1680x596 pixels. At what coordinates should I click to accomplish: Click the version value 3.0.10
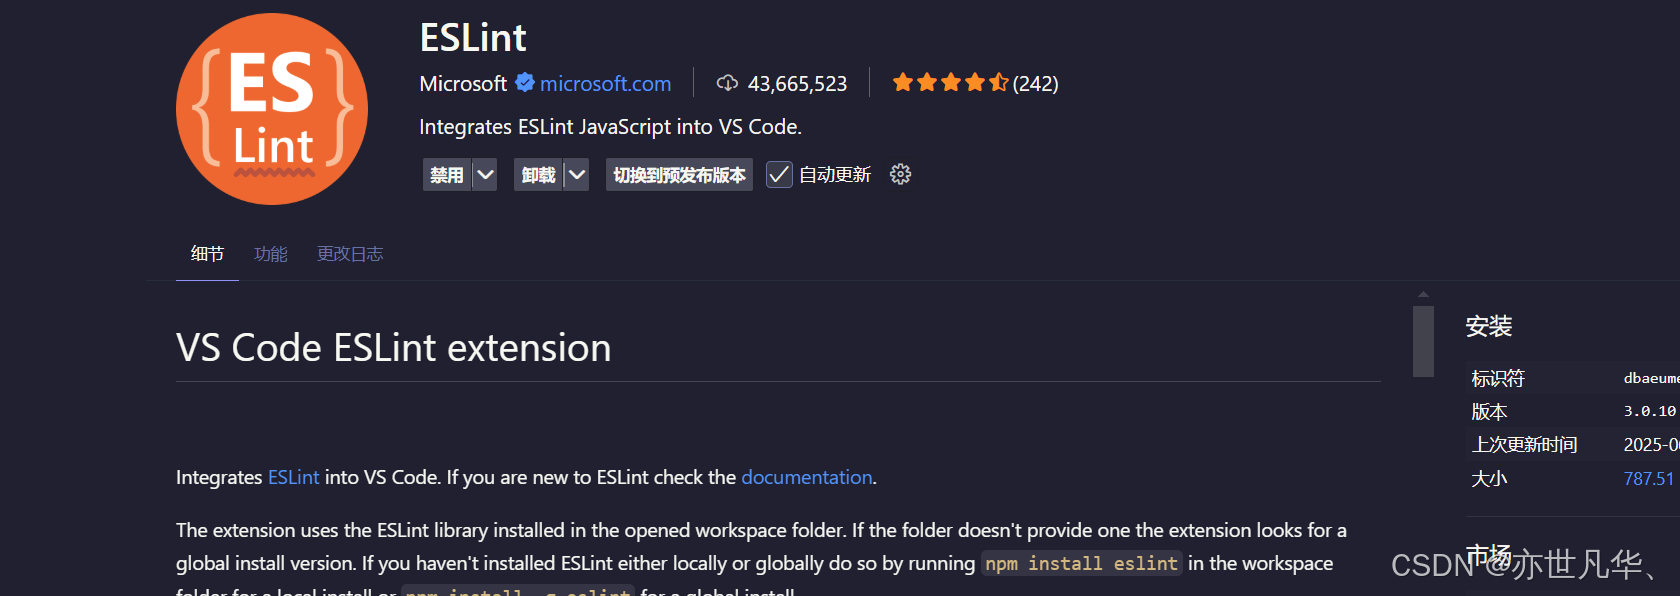click(1650, 411)
